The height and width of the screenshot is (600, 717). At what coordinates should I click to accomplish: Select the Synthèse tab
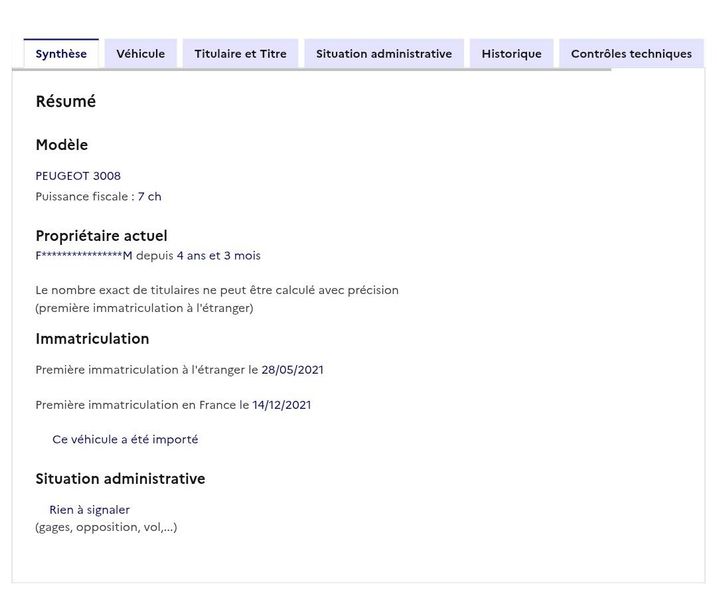coord(61,54)
